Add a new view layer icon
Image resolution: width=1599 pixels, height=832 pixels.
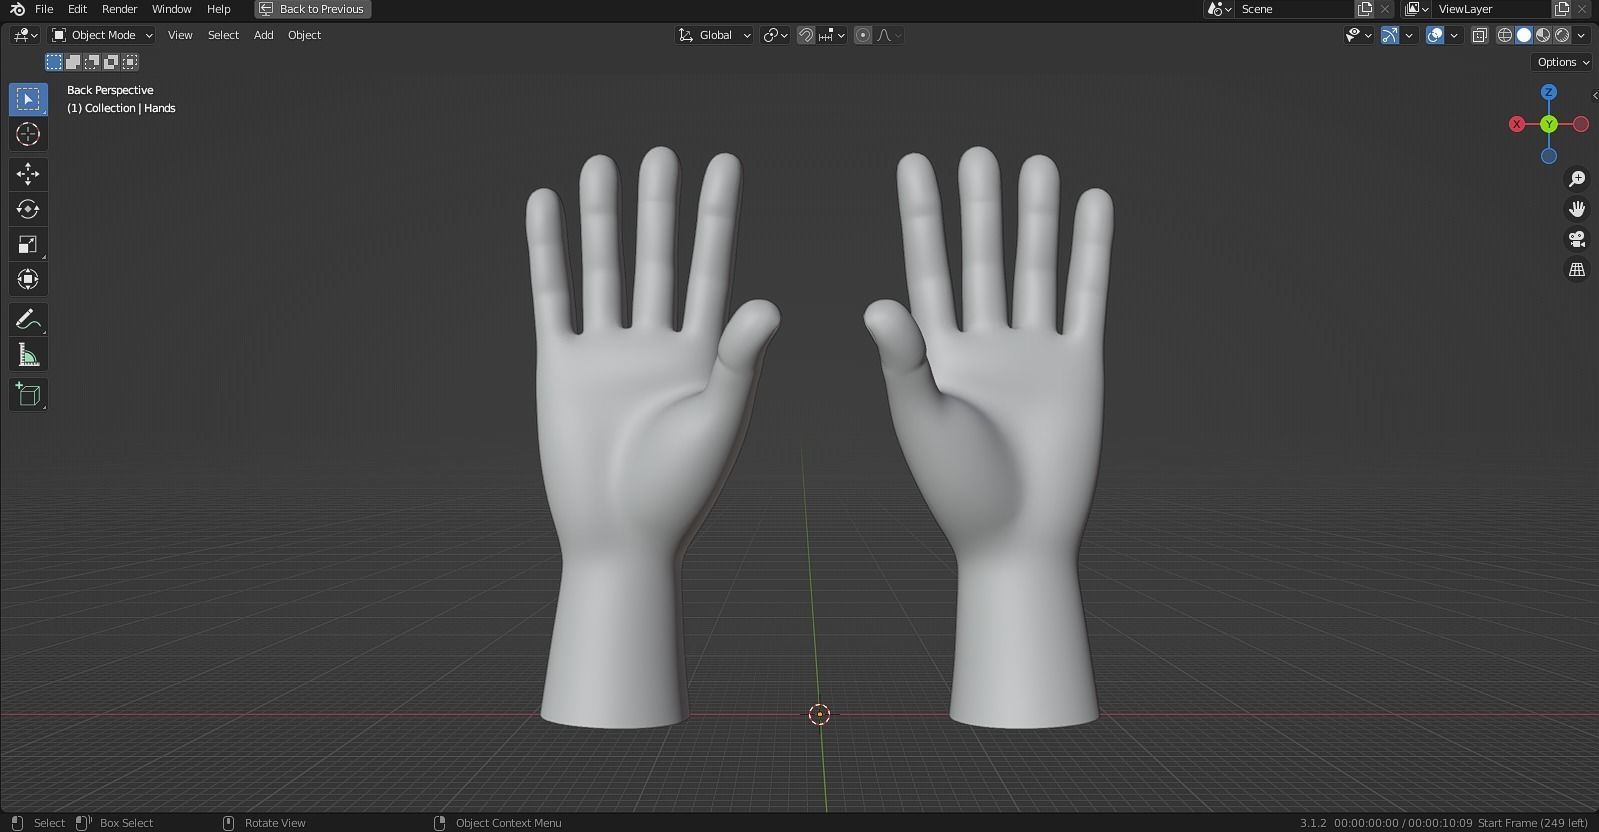click(1562, 9)
